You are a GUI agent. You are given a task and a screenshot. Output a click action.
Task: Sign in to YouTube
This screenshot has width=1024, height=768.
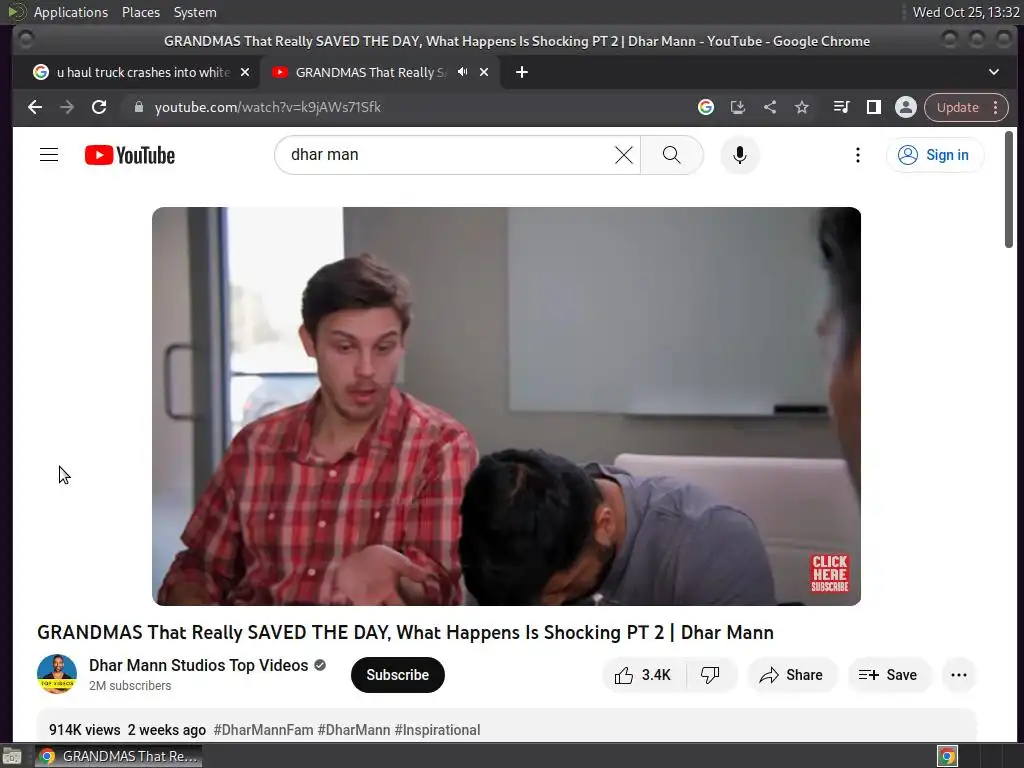point(935,155)
